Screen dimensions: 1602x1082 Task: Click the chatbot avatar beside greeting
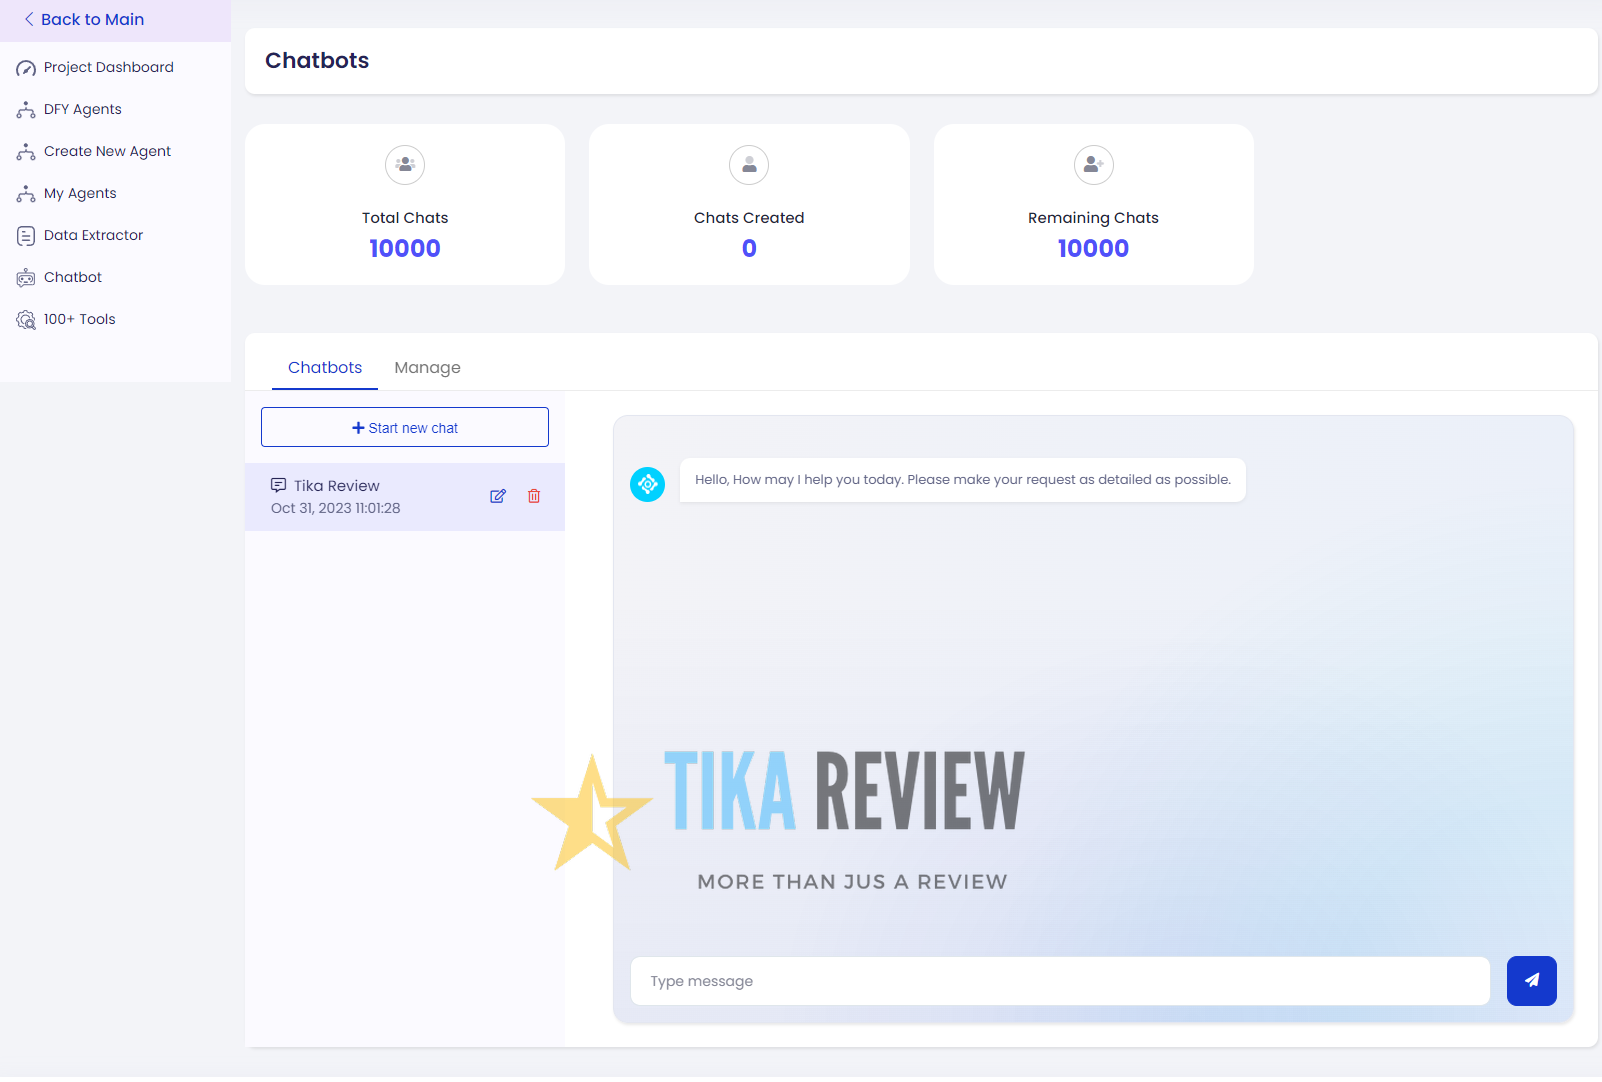click(647, 484)
